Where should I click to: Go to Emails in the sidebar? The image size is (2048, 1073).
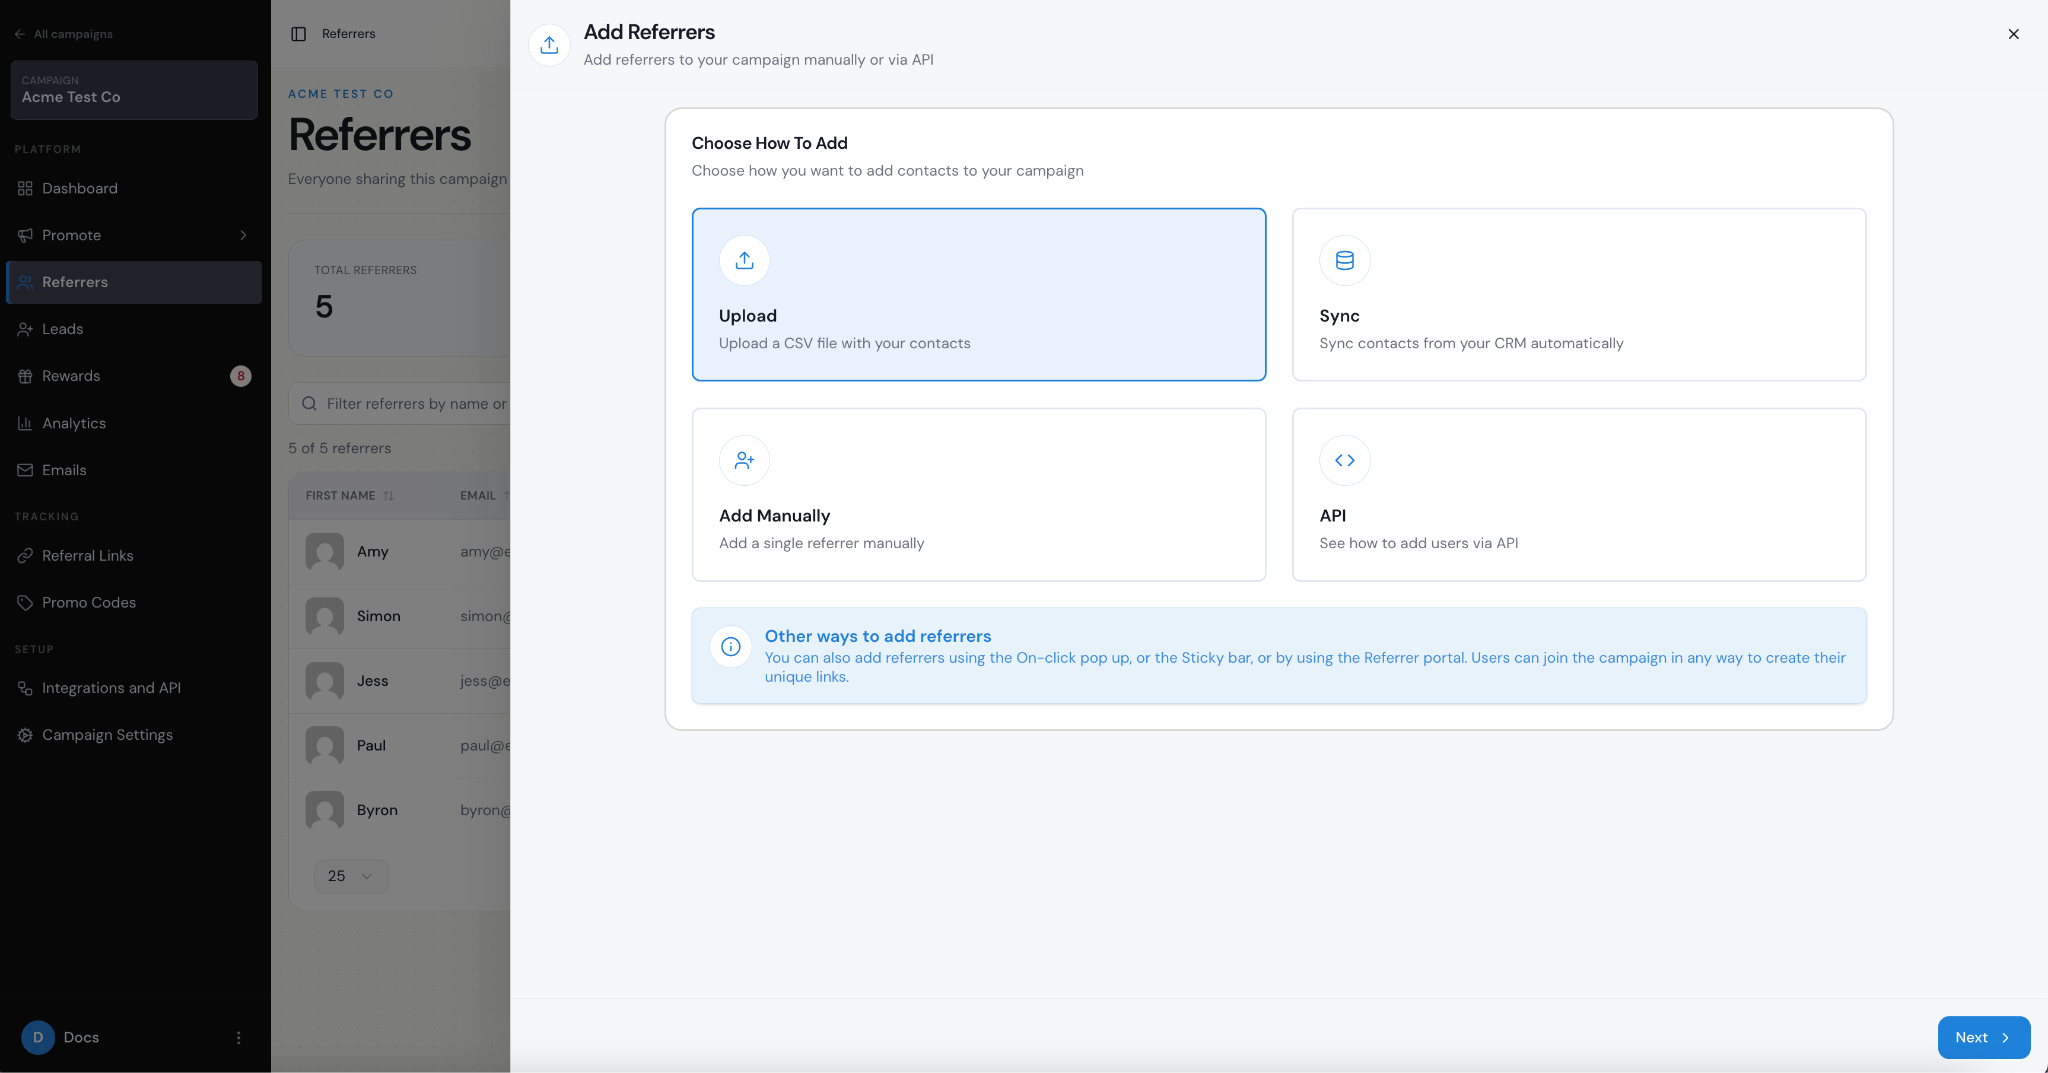[x=134, y=470]
